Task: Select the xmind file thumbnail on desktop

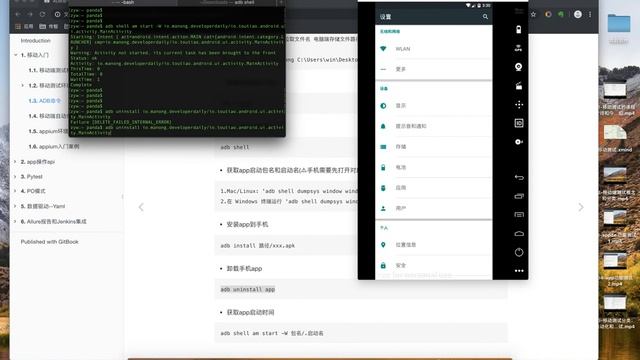Action: point(616,133)
